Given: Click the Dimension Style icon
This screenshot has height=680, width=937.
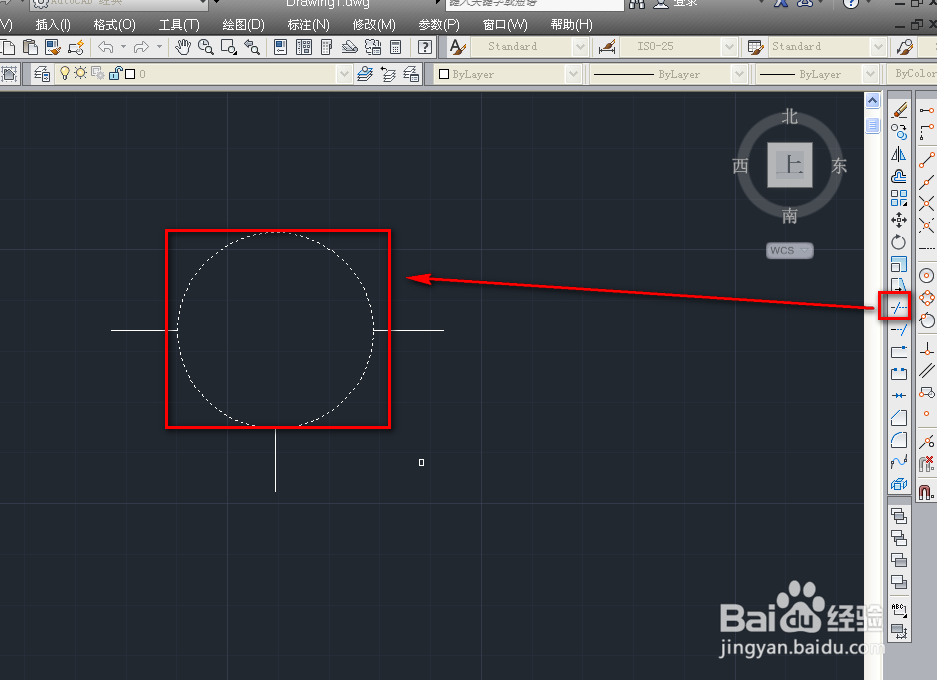Looking at the screenshot, I should tap(607, 47).
